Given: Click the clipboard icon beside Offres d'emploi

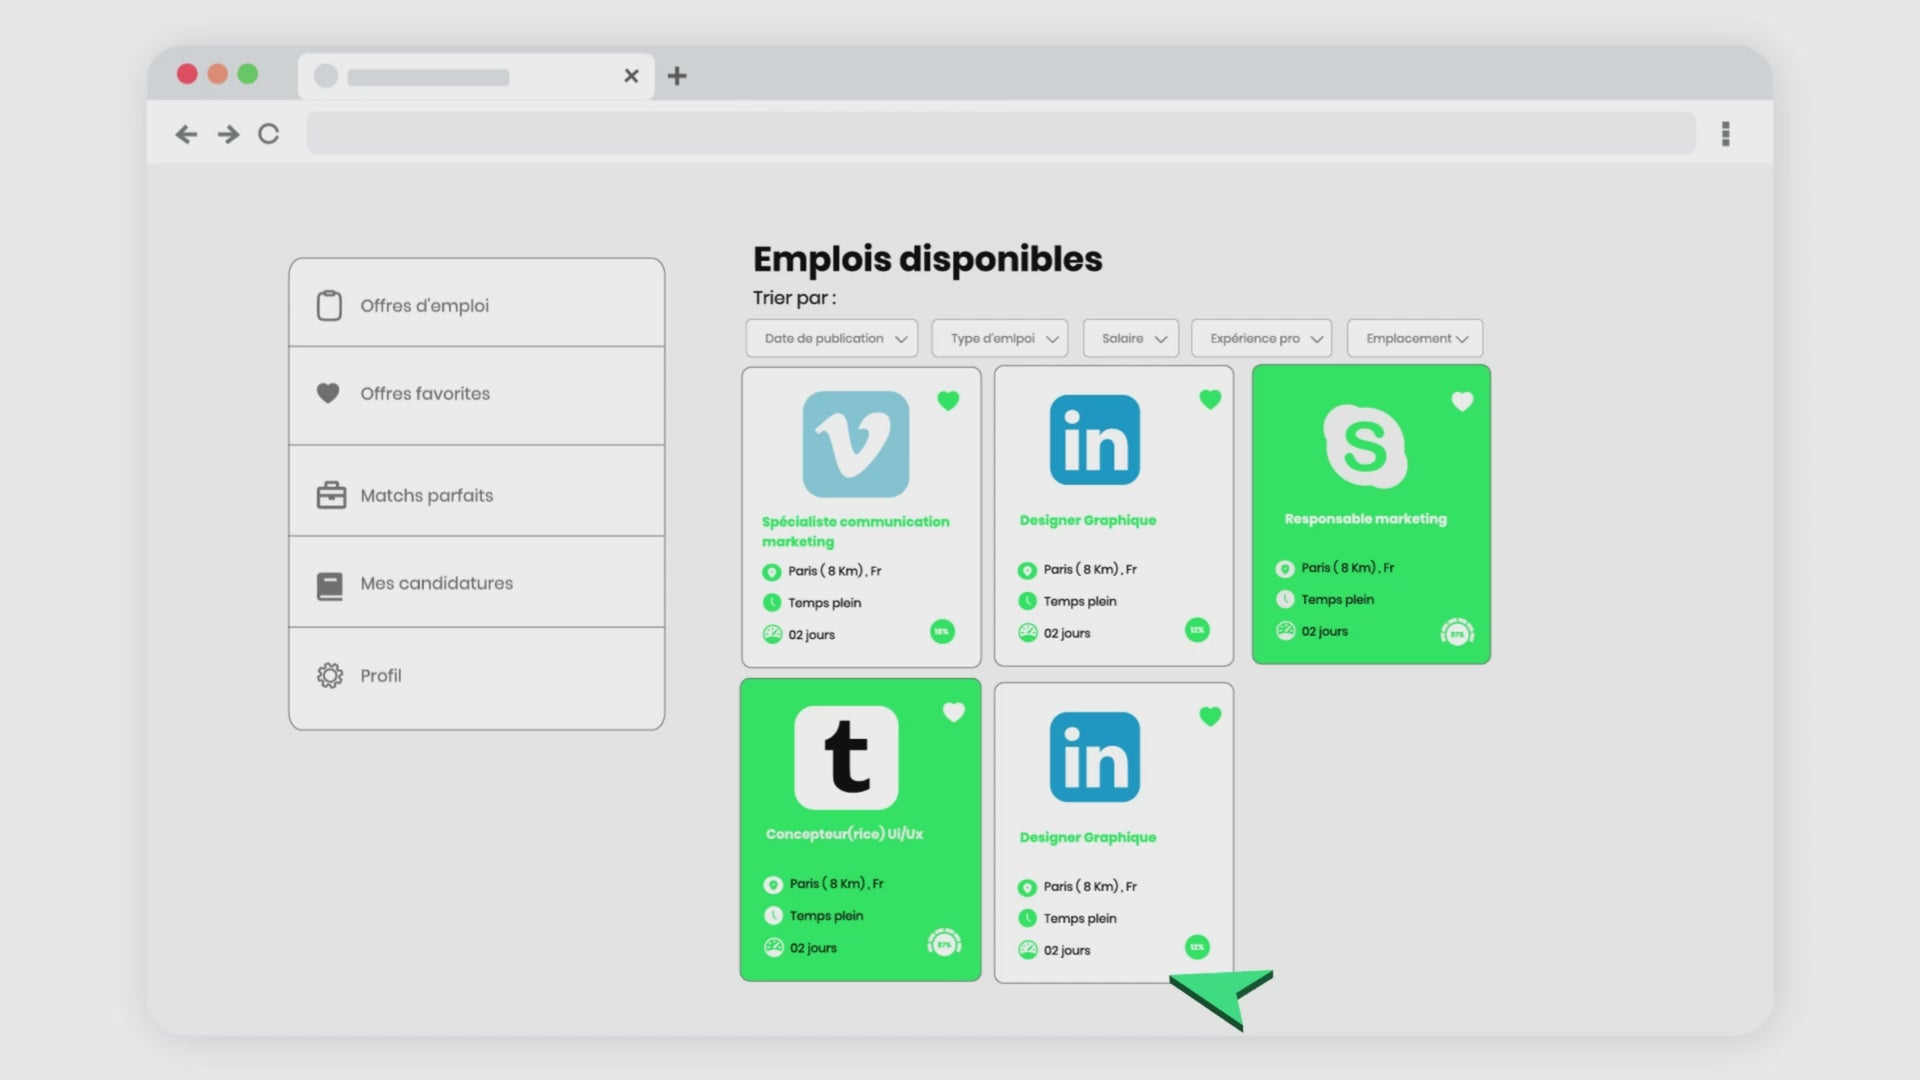Looking at the screenshot, I should [329, 306].
